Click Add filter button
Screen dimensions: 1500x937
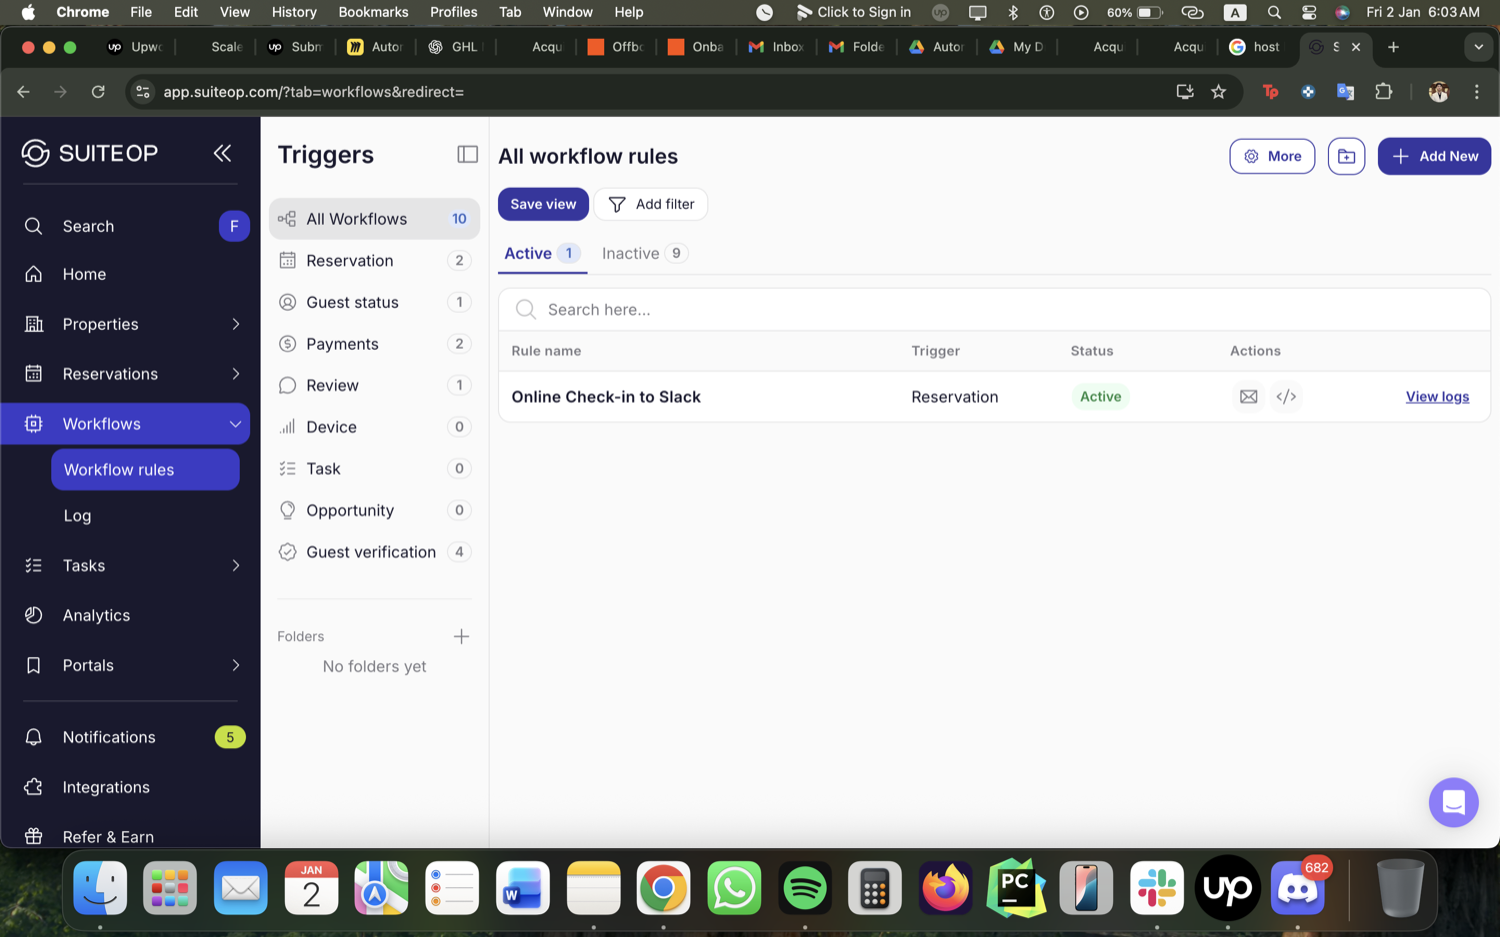click(651, 204)
